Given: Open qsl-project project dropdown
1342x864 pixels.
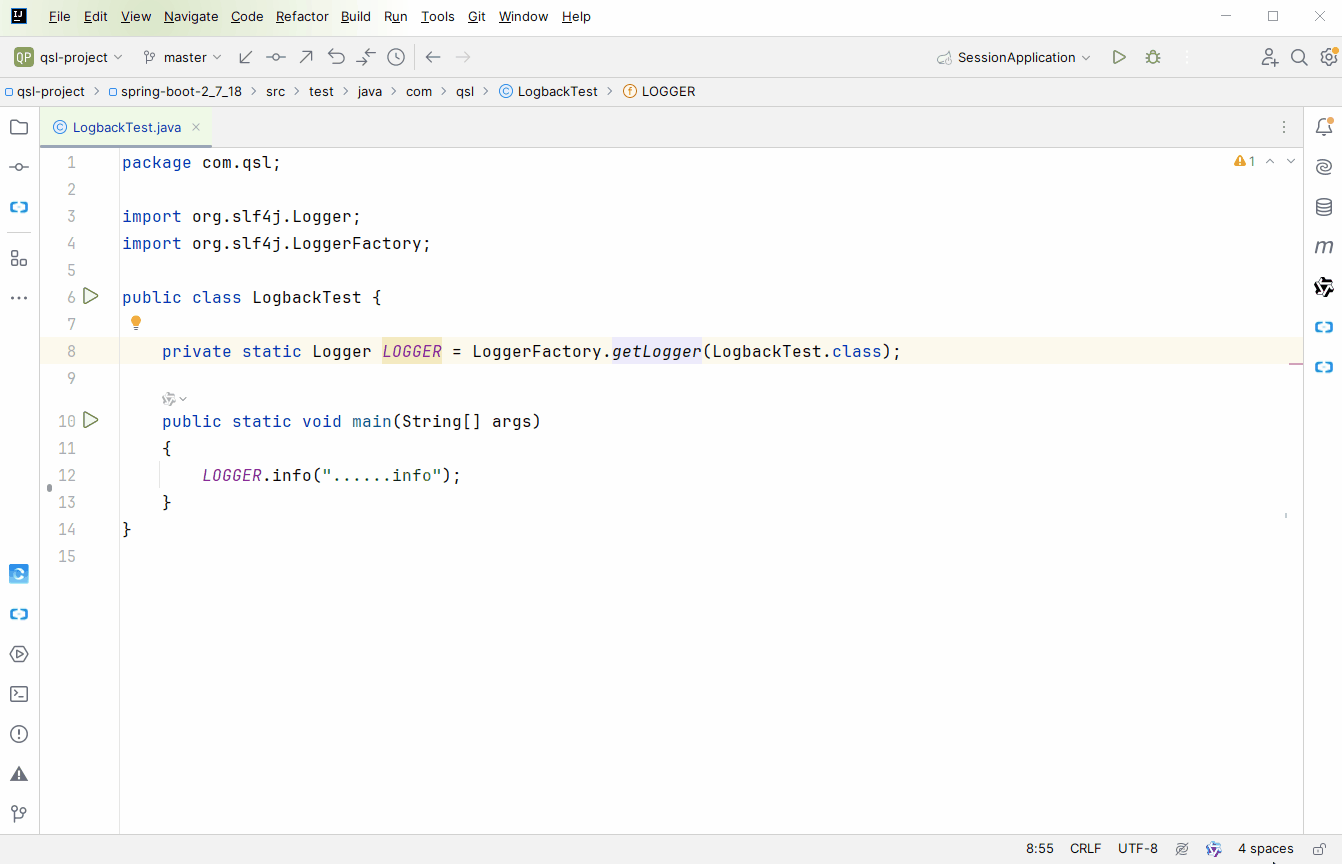Looking at the screenshot, I should coord(69,57).
